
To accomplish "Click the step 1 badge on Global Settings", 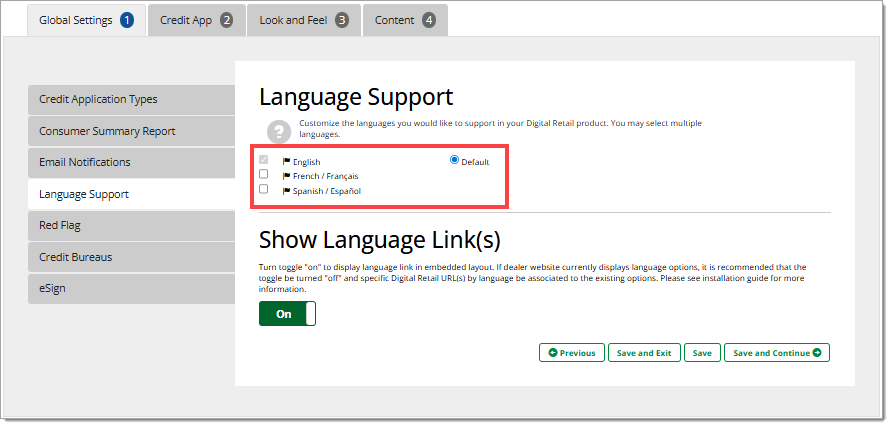I will coord(127,20).
